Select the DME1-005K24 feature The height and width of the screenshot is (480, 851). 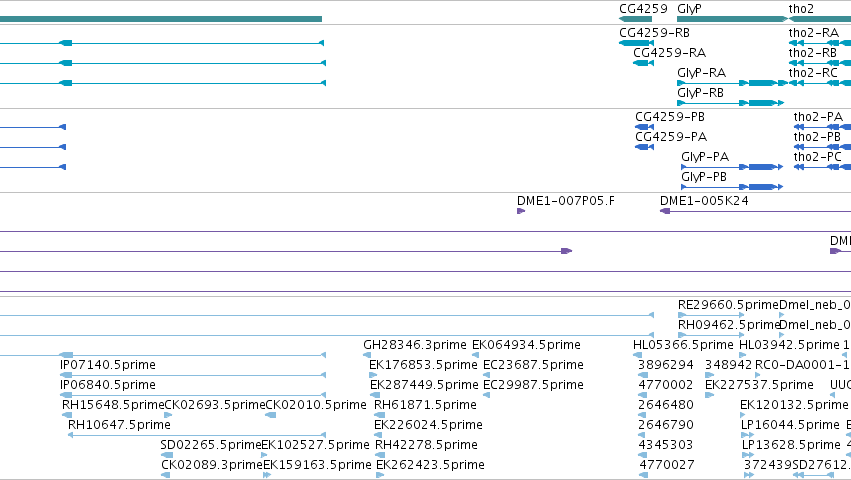click(x=704, y=201)
